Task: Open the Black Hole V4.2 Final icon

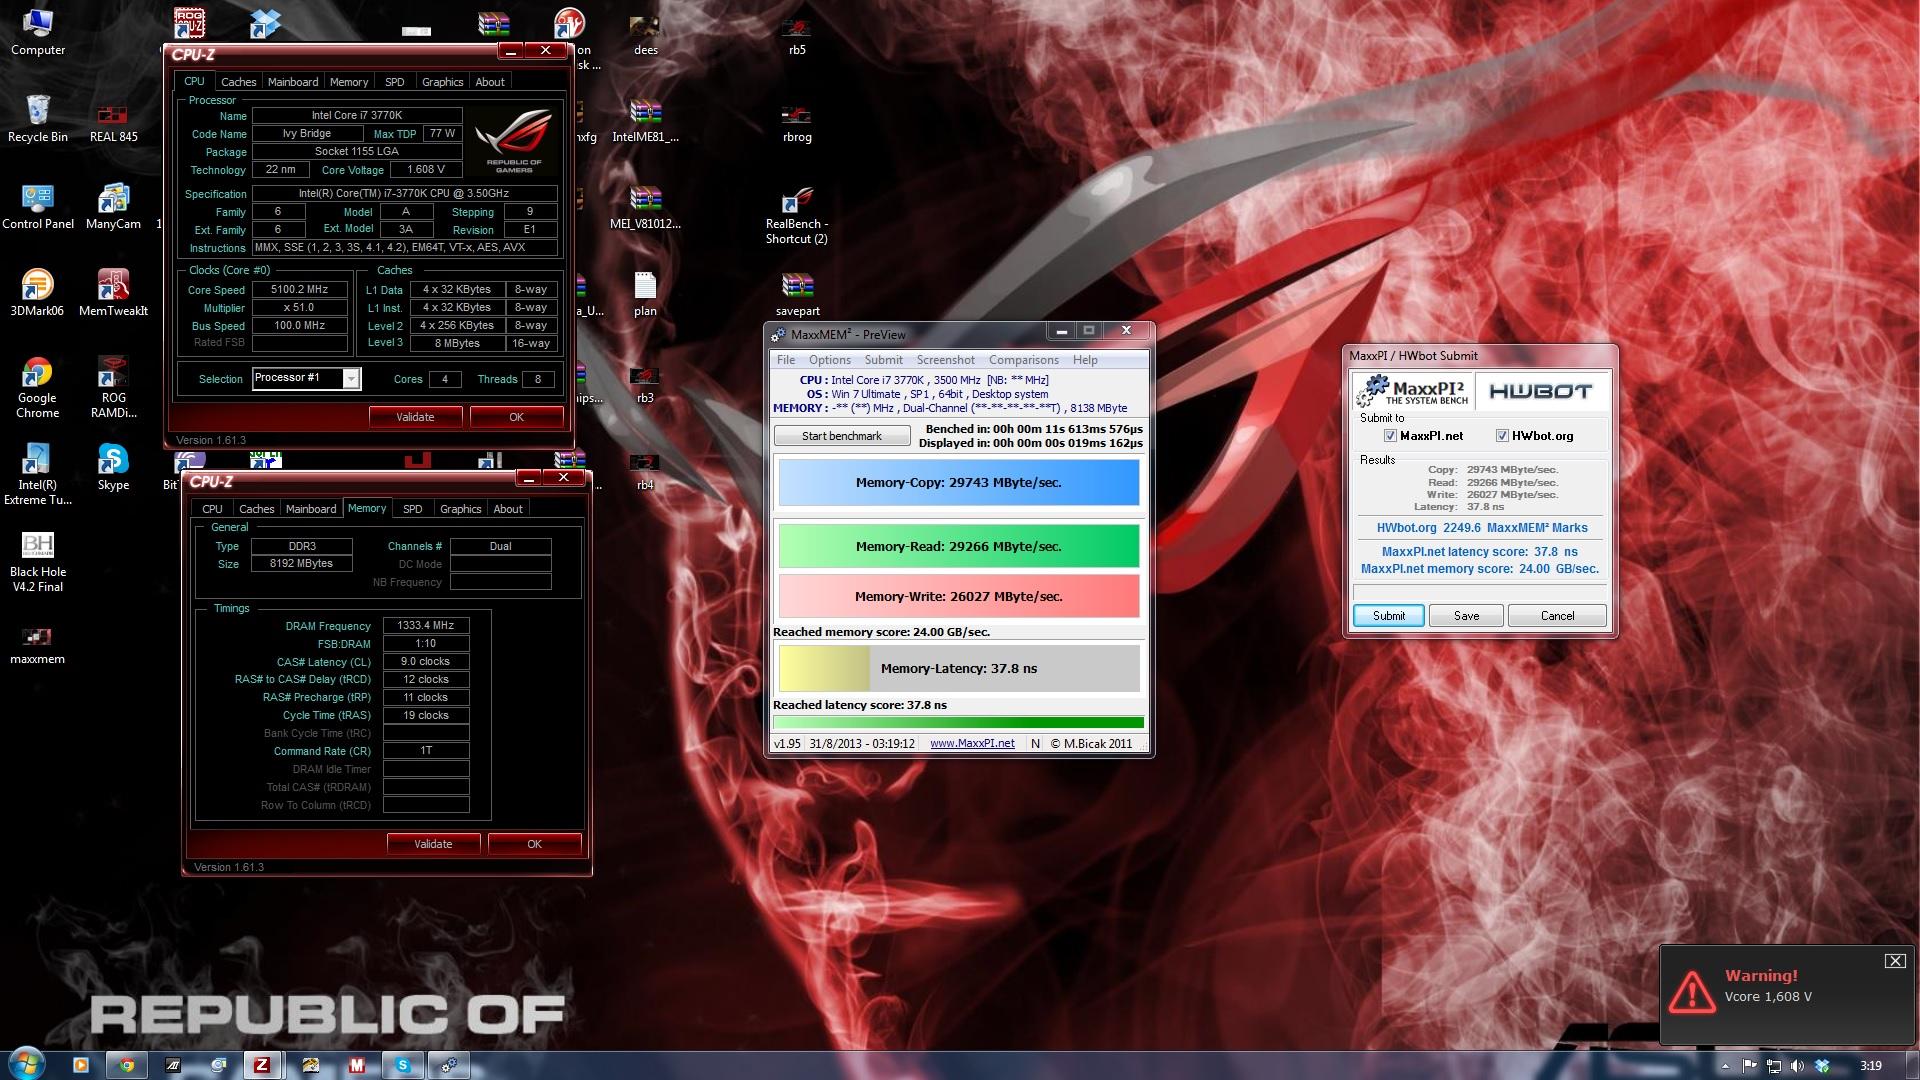Action: coord(38,561)
